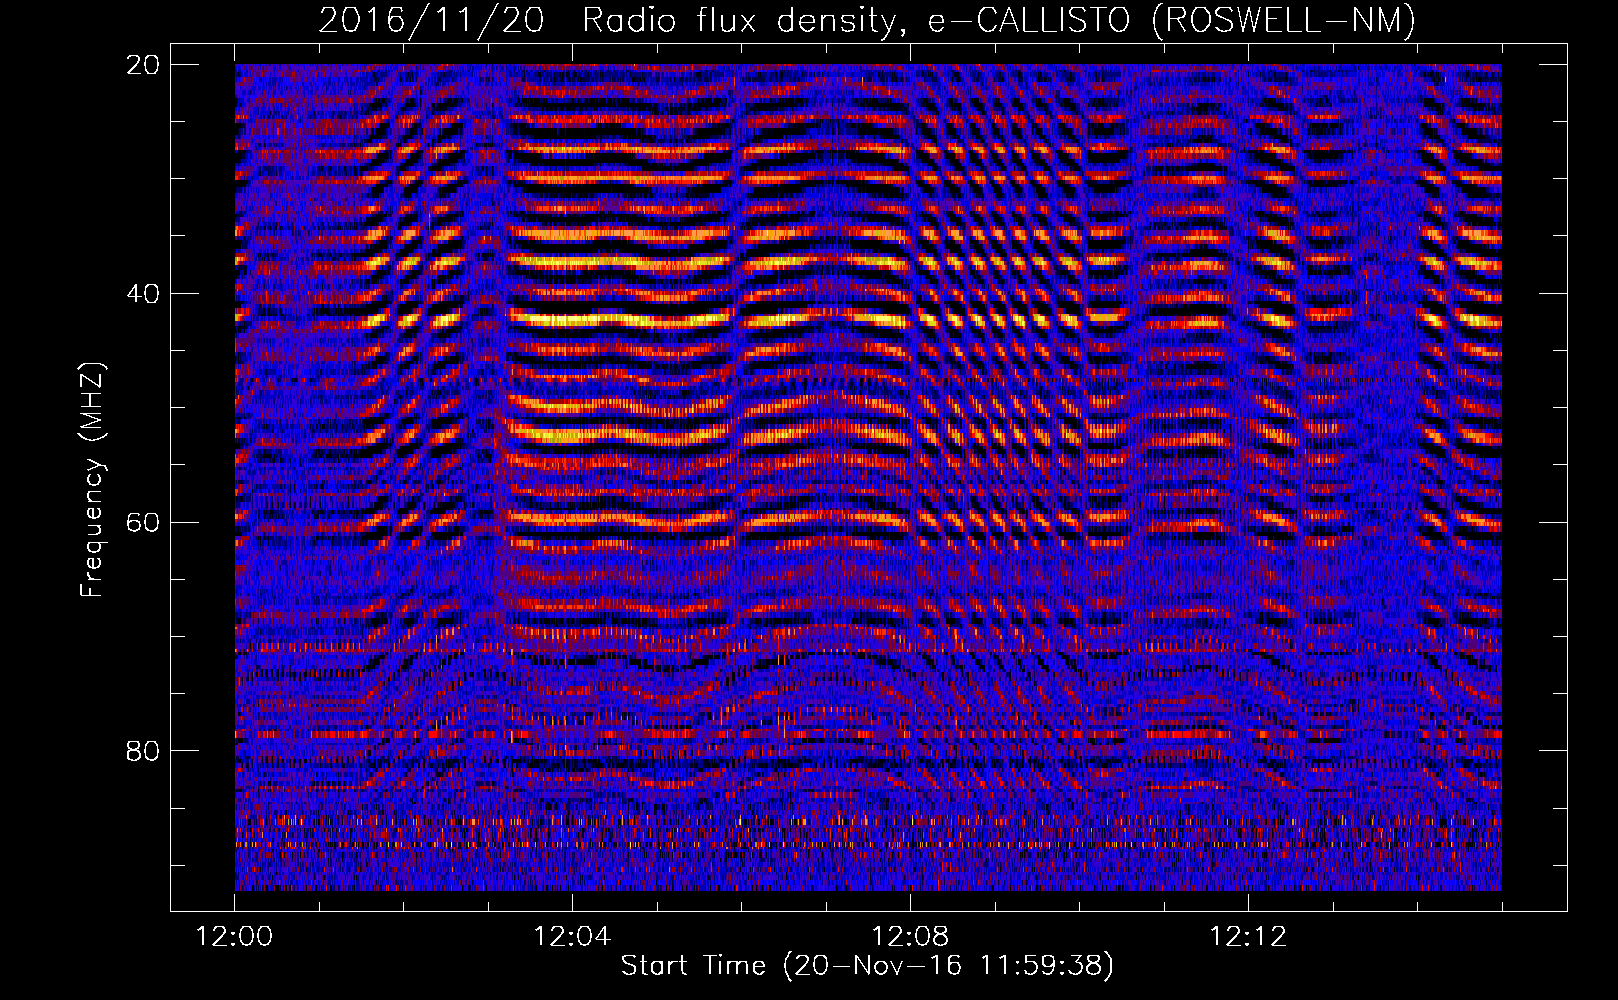Viewport: 1618px width, 1000px height.
Task: Click the '80' frequency tick label
Action: click(143, 751)
